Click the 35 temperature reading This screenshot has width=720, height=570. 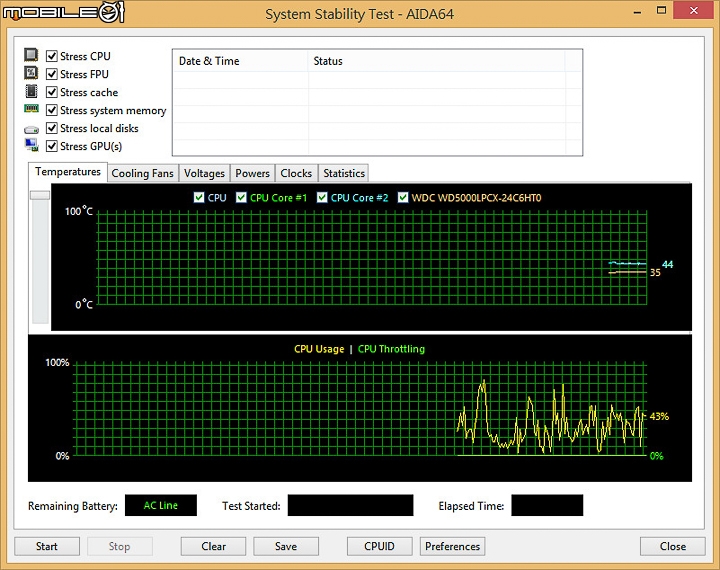point(655,272)
